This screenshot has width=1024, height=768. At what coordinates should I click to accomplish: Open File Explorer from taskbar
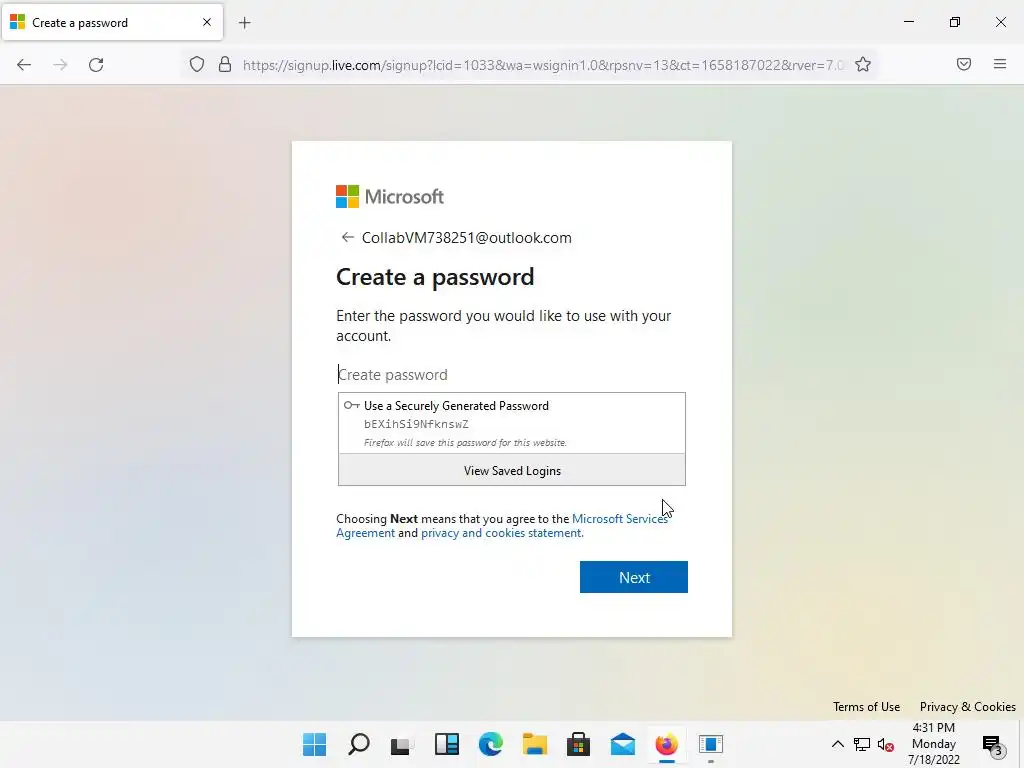[534, 744]
